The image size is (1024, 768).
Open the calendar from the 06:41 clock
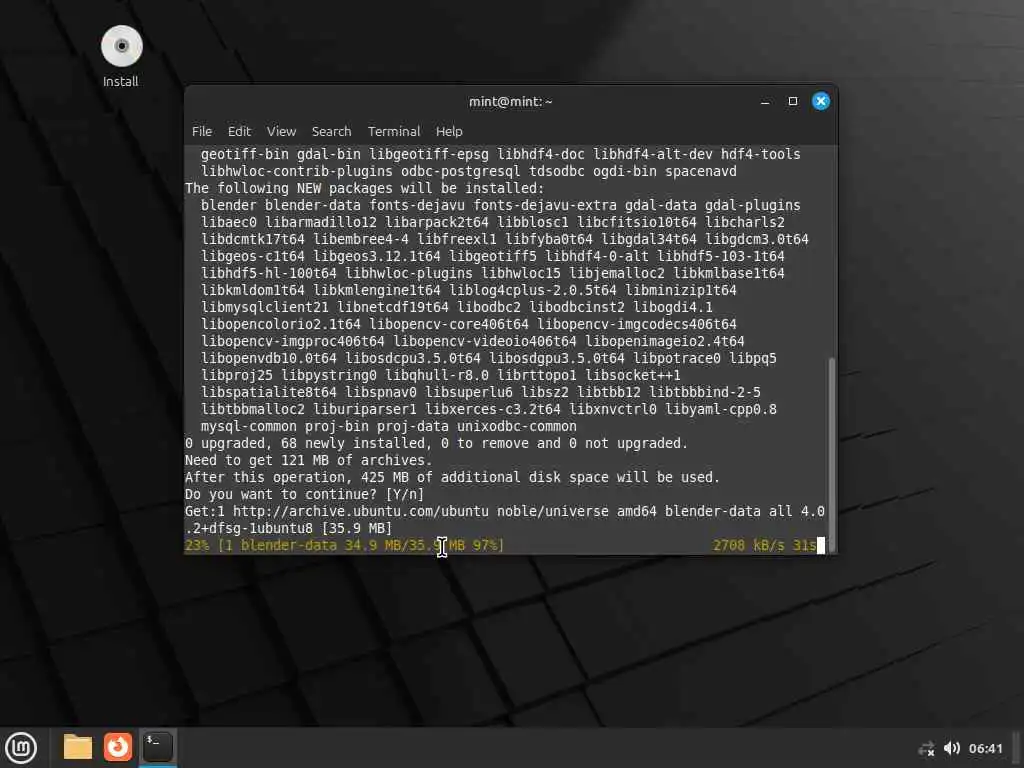point(985,748)
